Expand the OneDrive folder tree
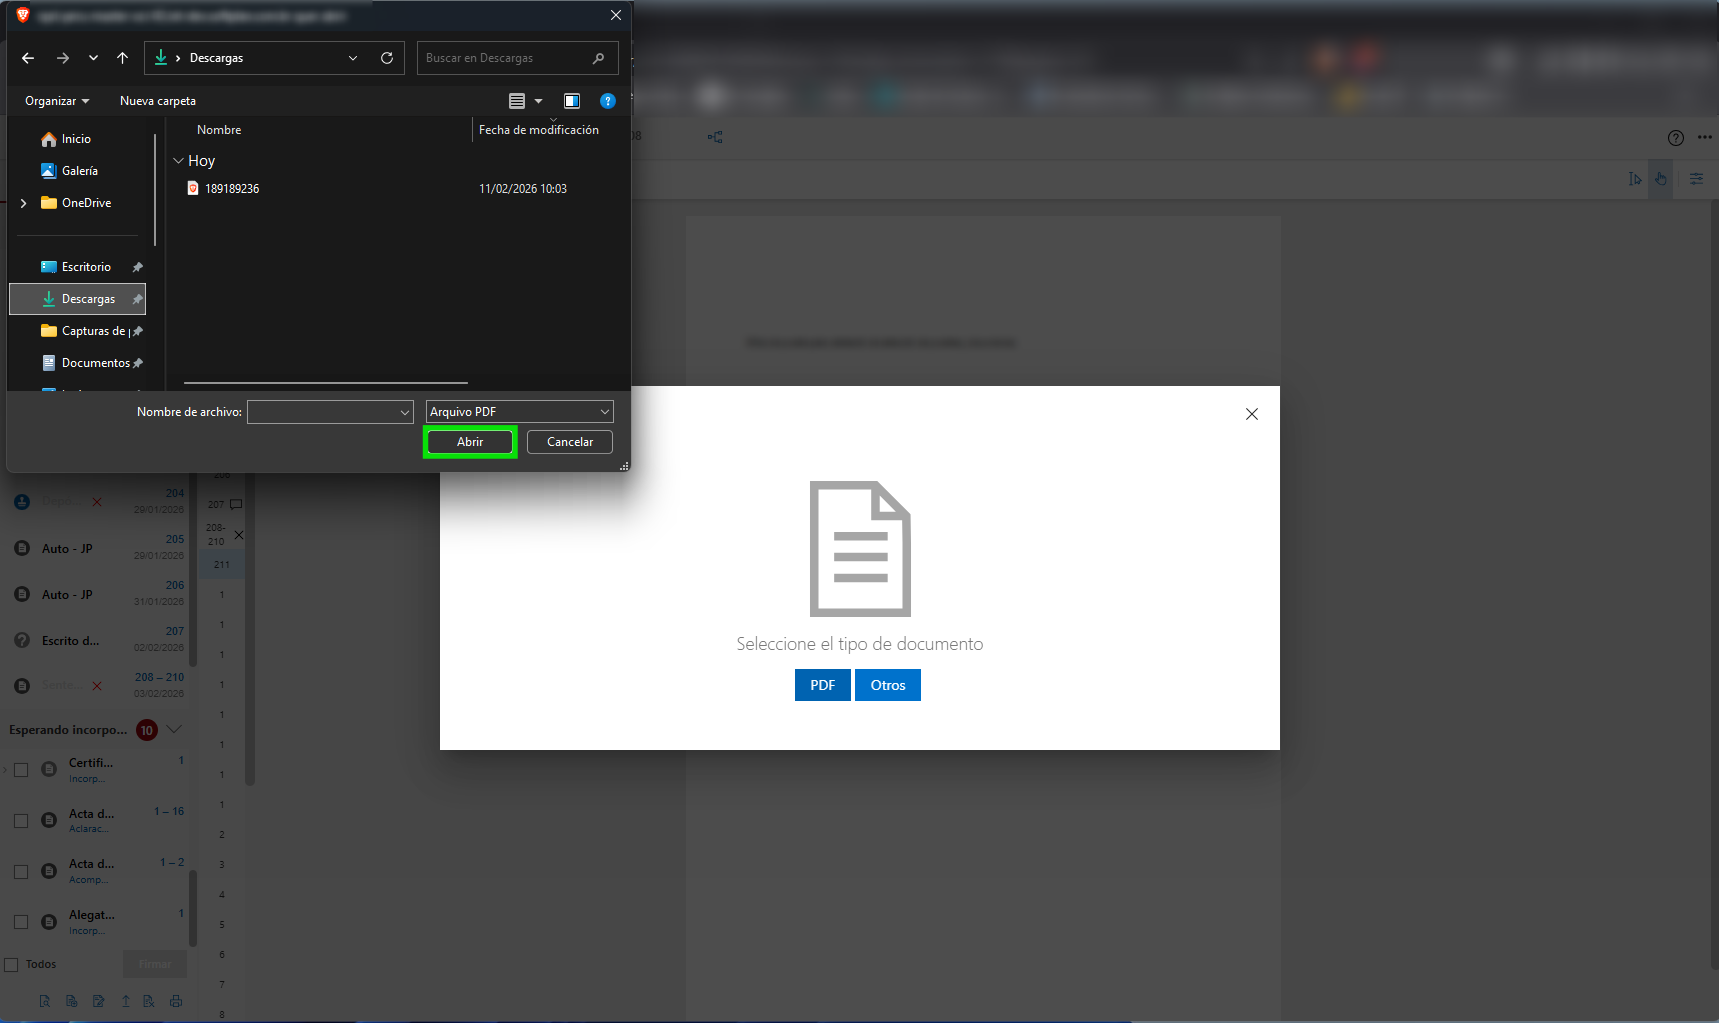 point(24,203)
